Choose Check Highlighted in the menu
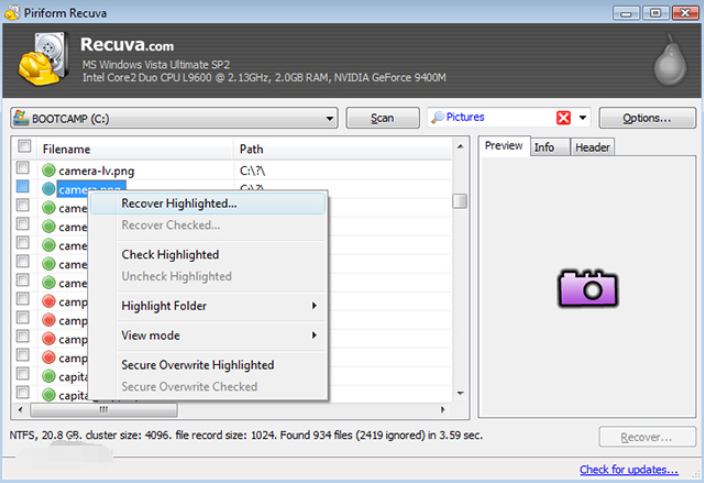Image resolution: width=704 pixels, height=483 pixels. coord(208,255)
